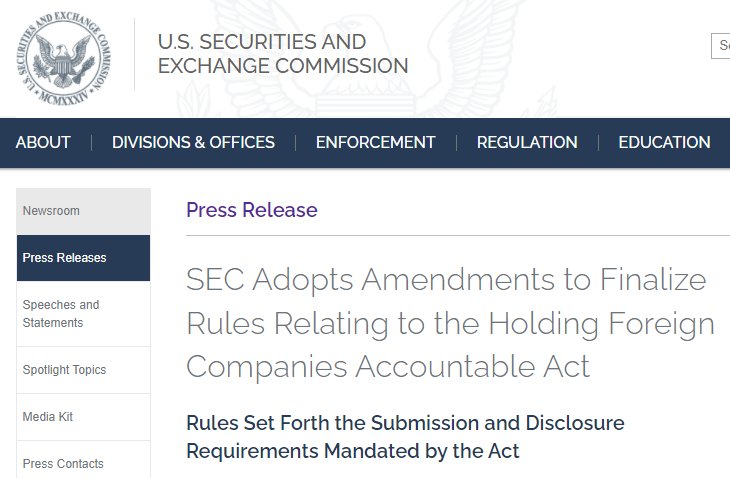Go to the EDUCATION navigation item

pyautogui.click(x=664, y=142)
